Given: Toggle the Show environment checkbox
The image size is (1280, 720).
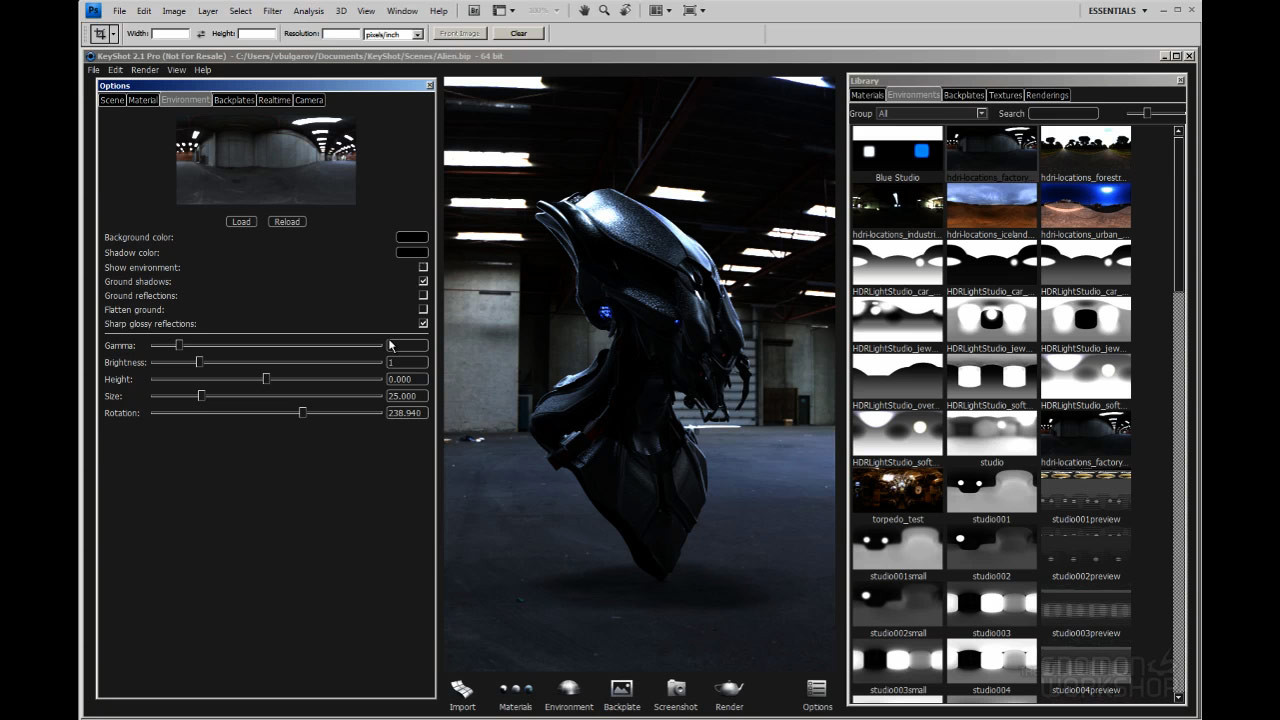Looking at the screenshot, I should [x=423, y=267].
